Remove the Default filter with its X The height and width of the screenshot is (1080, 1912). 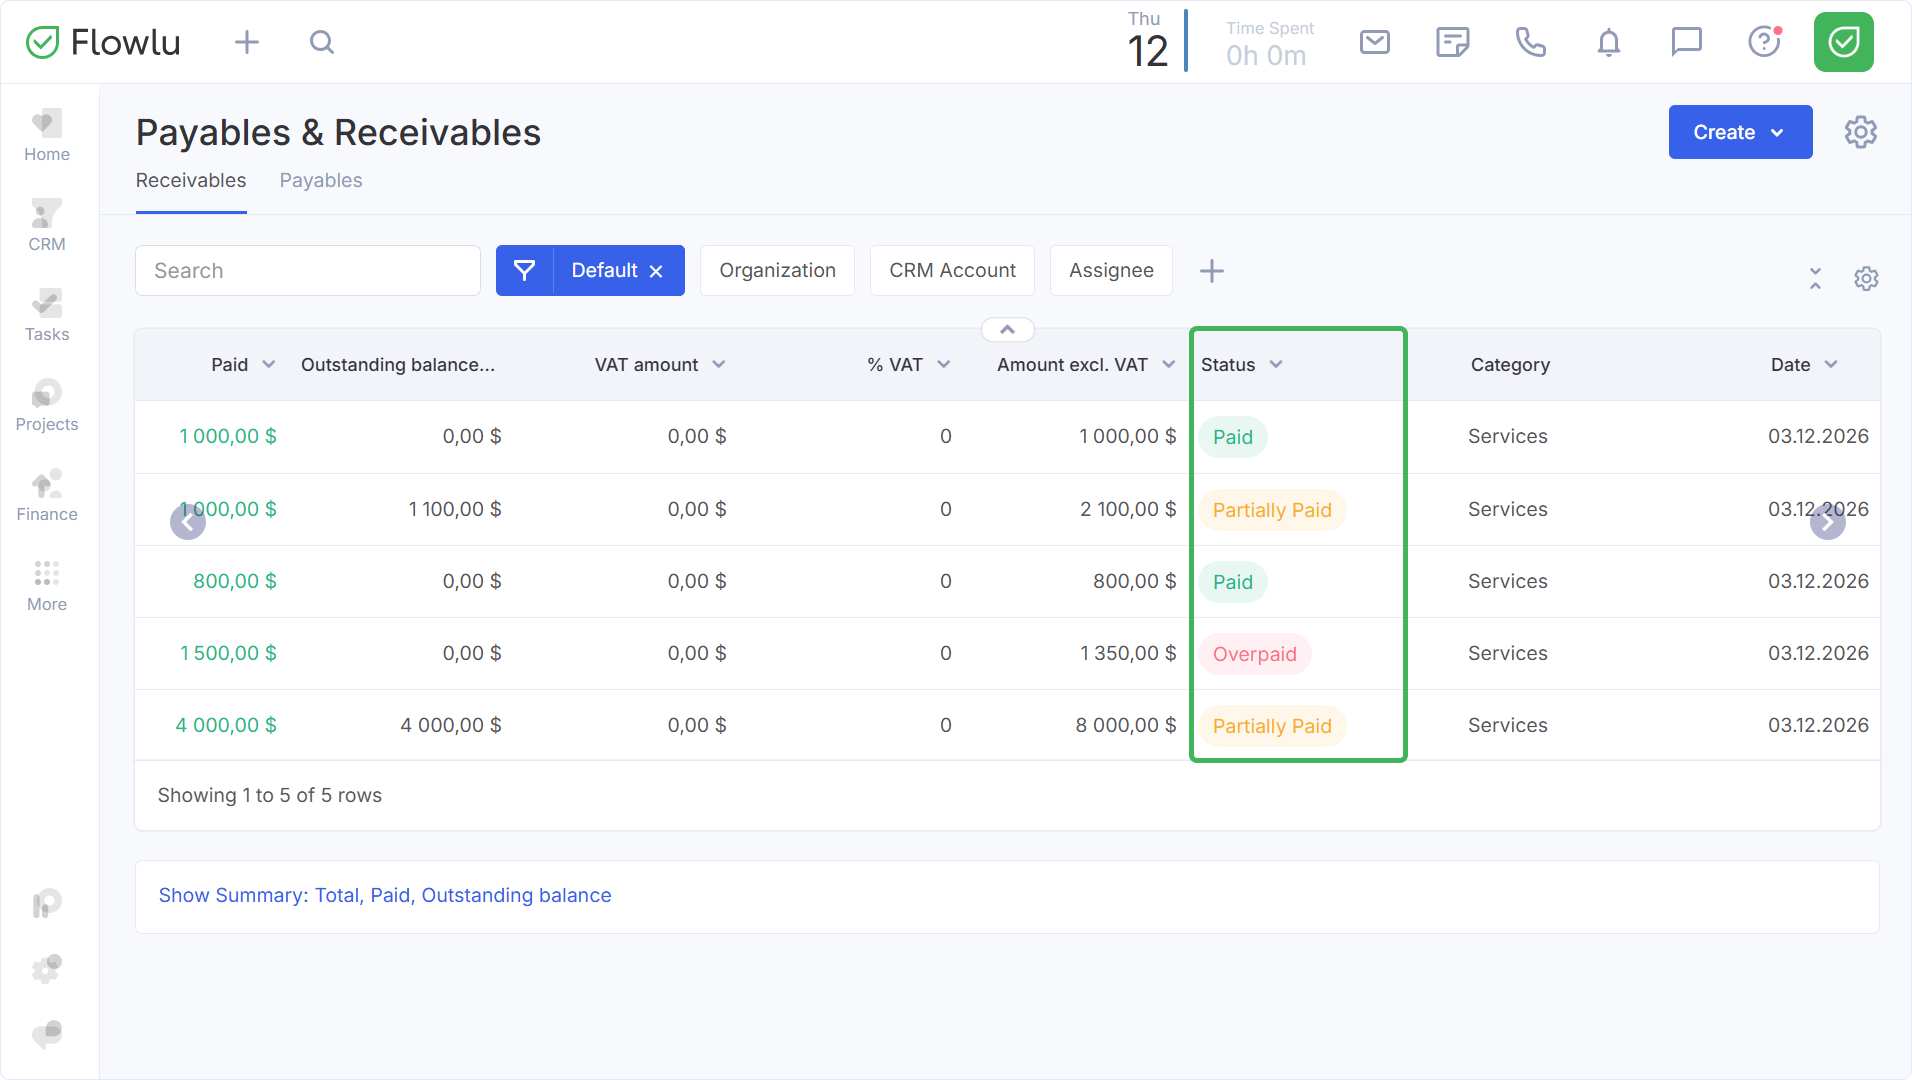click(x=656, y=271)
